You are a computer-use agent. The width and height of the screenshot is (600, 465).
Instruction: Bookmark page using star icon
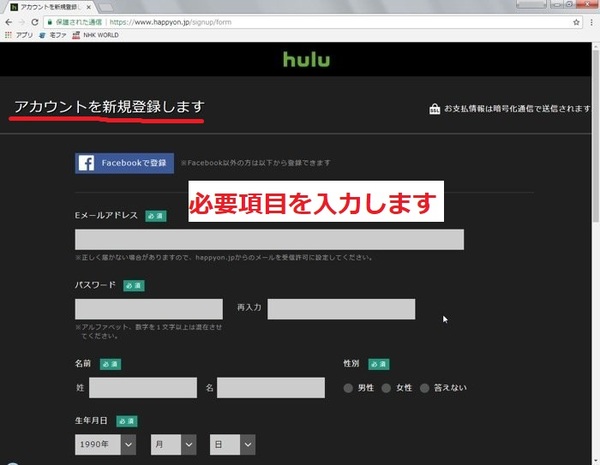pyautogui.click(x=576, y=22)
